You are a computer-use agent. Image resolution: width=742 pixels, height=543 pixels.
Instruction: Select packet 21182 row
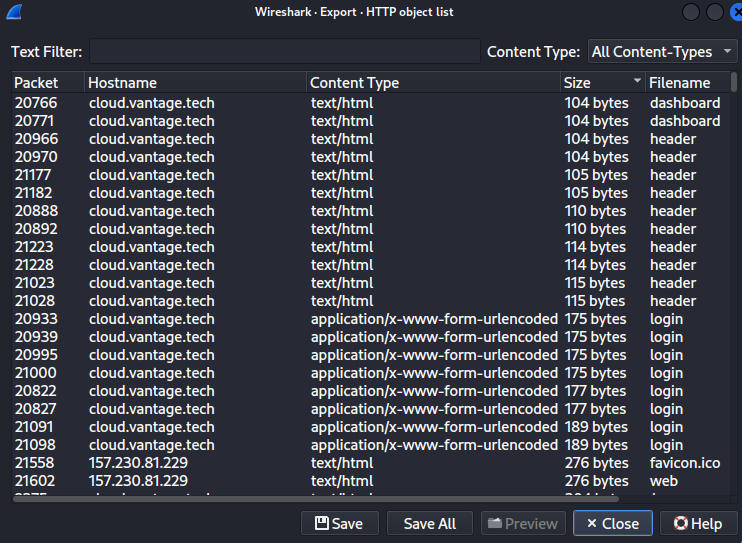pos(371,193)
